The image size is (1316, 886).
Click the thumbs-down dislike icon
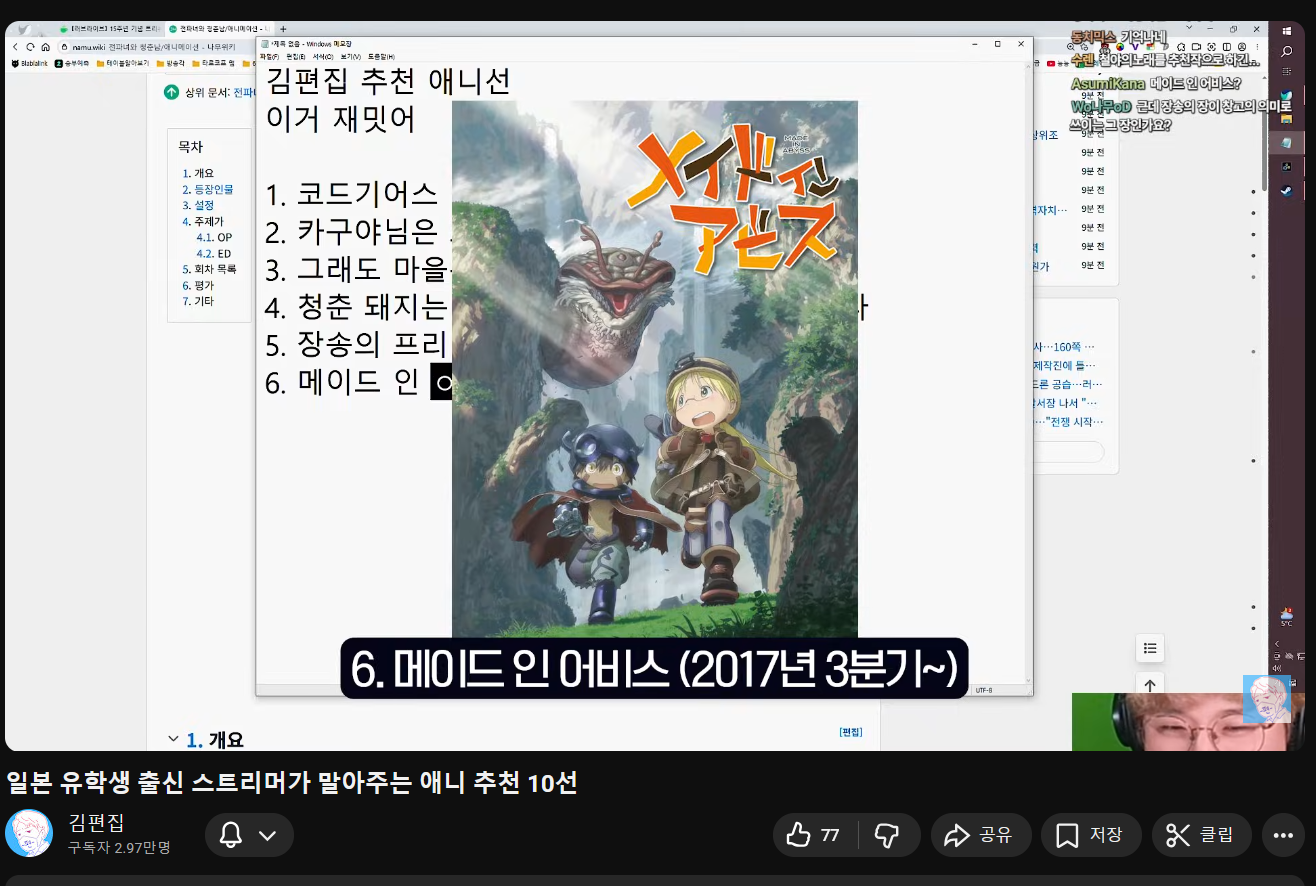(886, 835)
